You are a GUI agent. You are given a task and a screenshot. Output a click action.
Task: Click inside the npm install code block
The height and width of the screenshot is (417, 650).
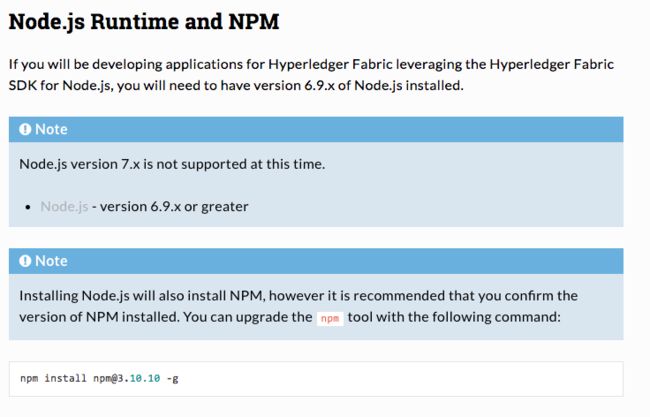316,379
